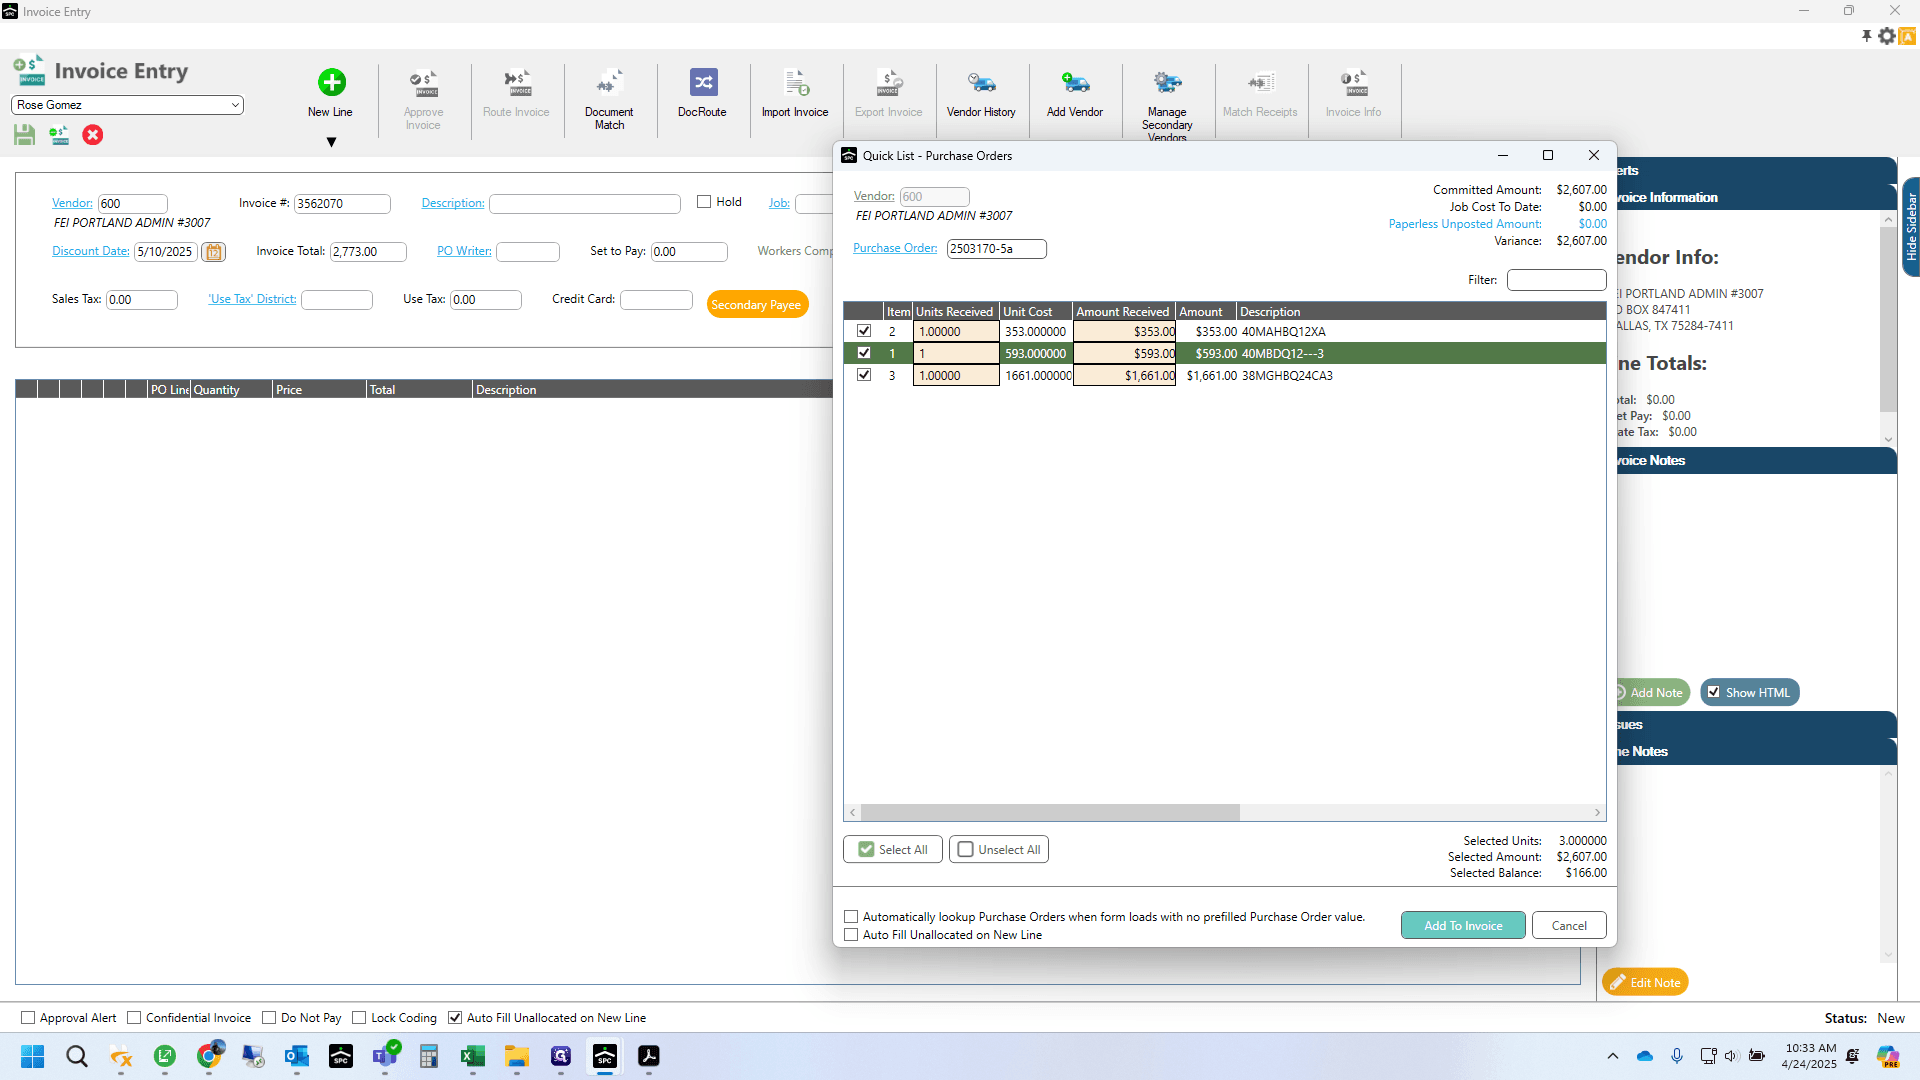This screenshot has height=1080, width=1920.
Task: Click the Secondary Payee button
Action: [757, 305]
